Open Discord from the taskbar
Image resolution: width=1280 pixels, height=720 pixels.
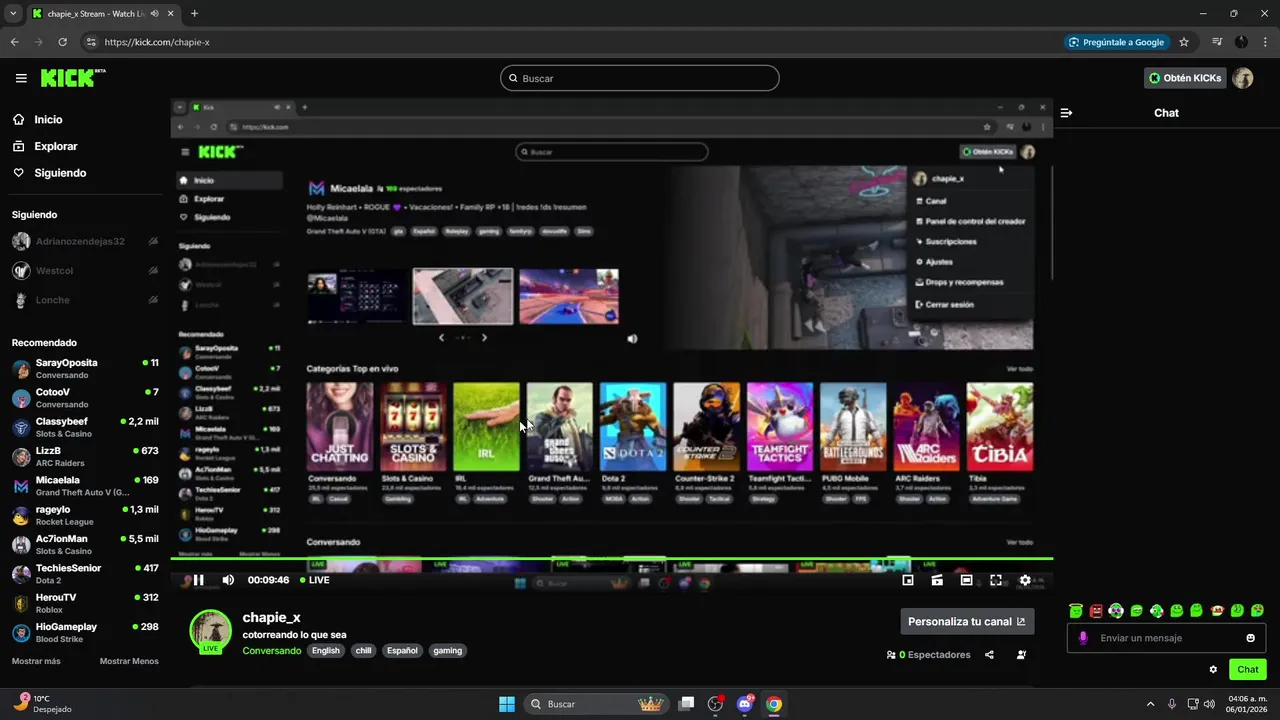pos(744,704)
